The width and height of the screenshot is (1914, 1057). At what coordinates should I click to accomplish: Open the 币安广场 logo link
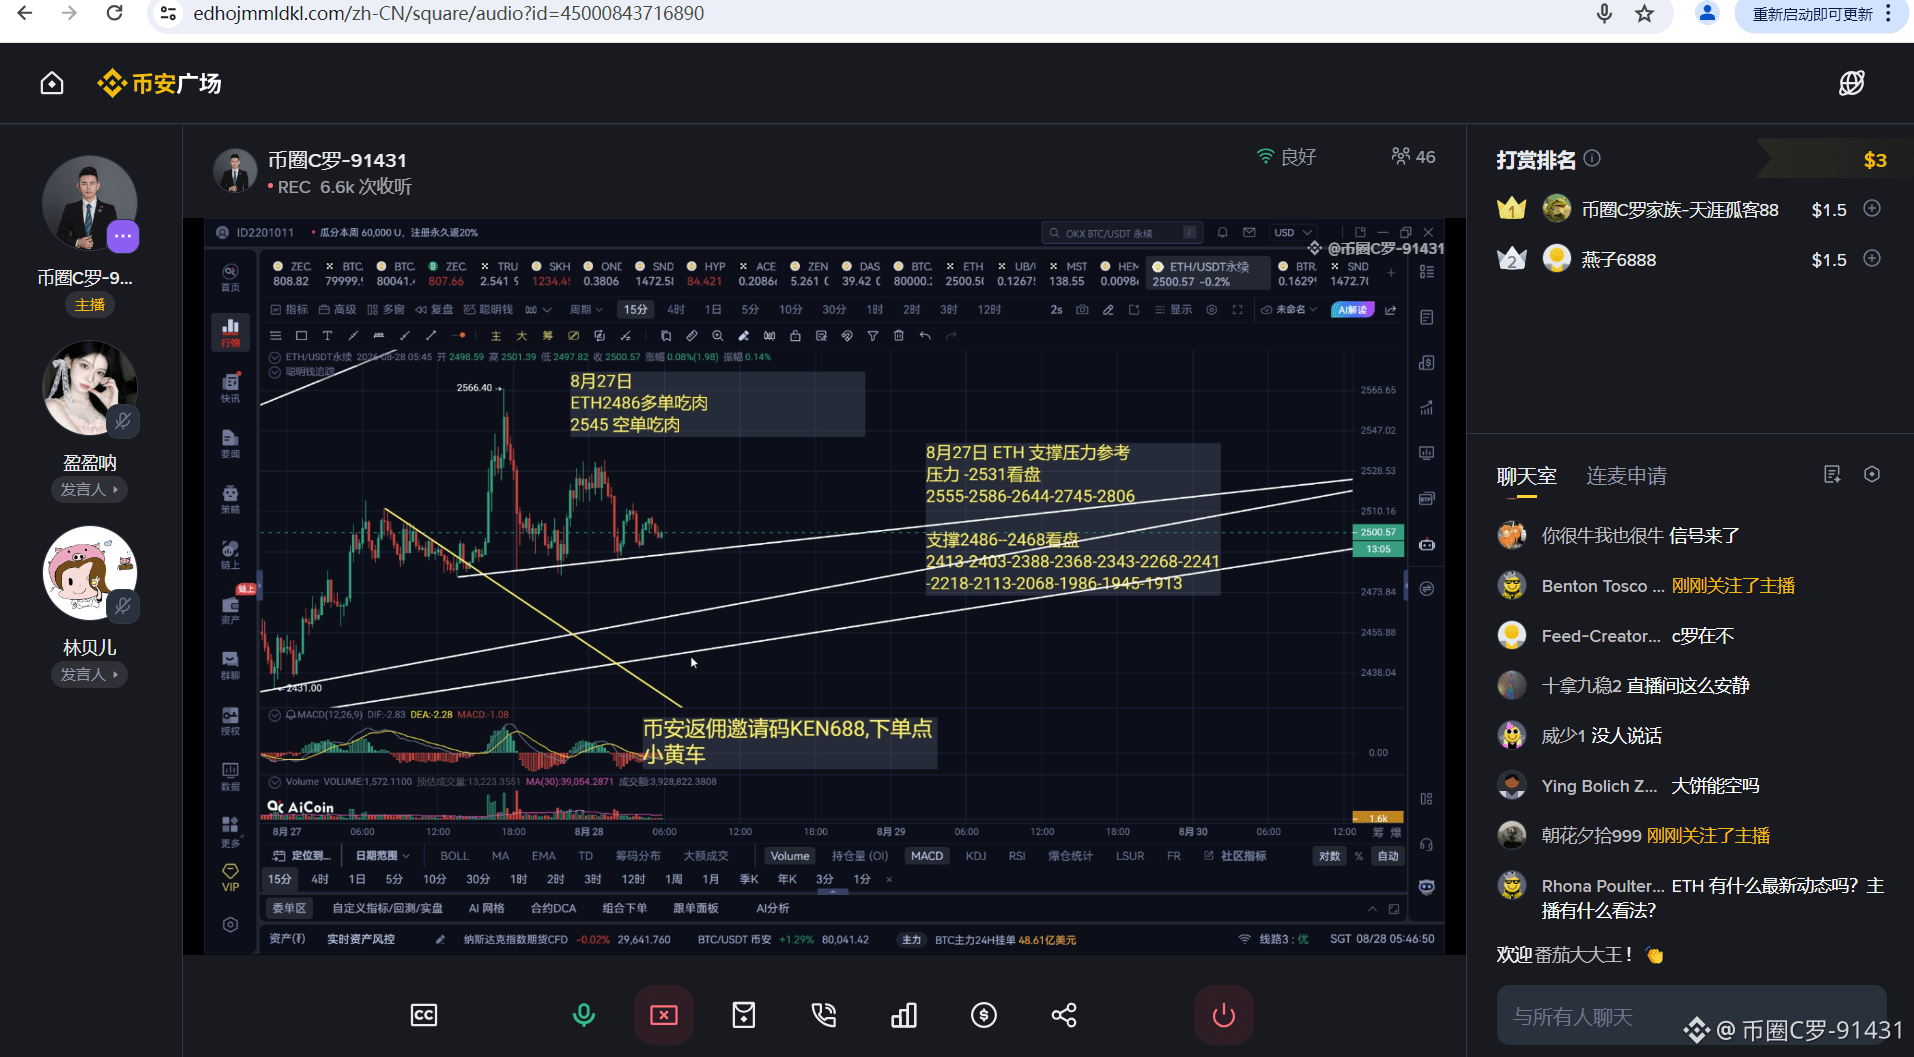pyautogui.click(x=160, y=83)
